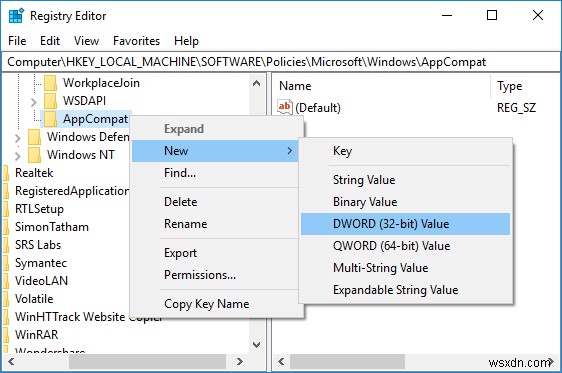Select the SimonTatham key

(x=52, y=227)
